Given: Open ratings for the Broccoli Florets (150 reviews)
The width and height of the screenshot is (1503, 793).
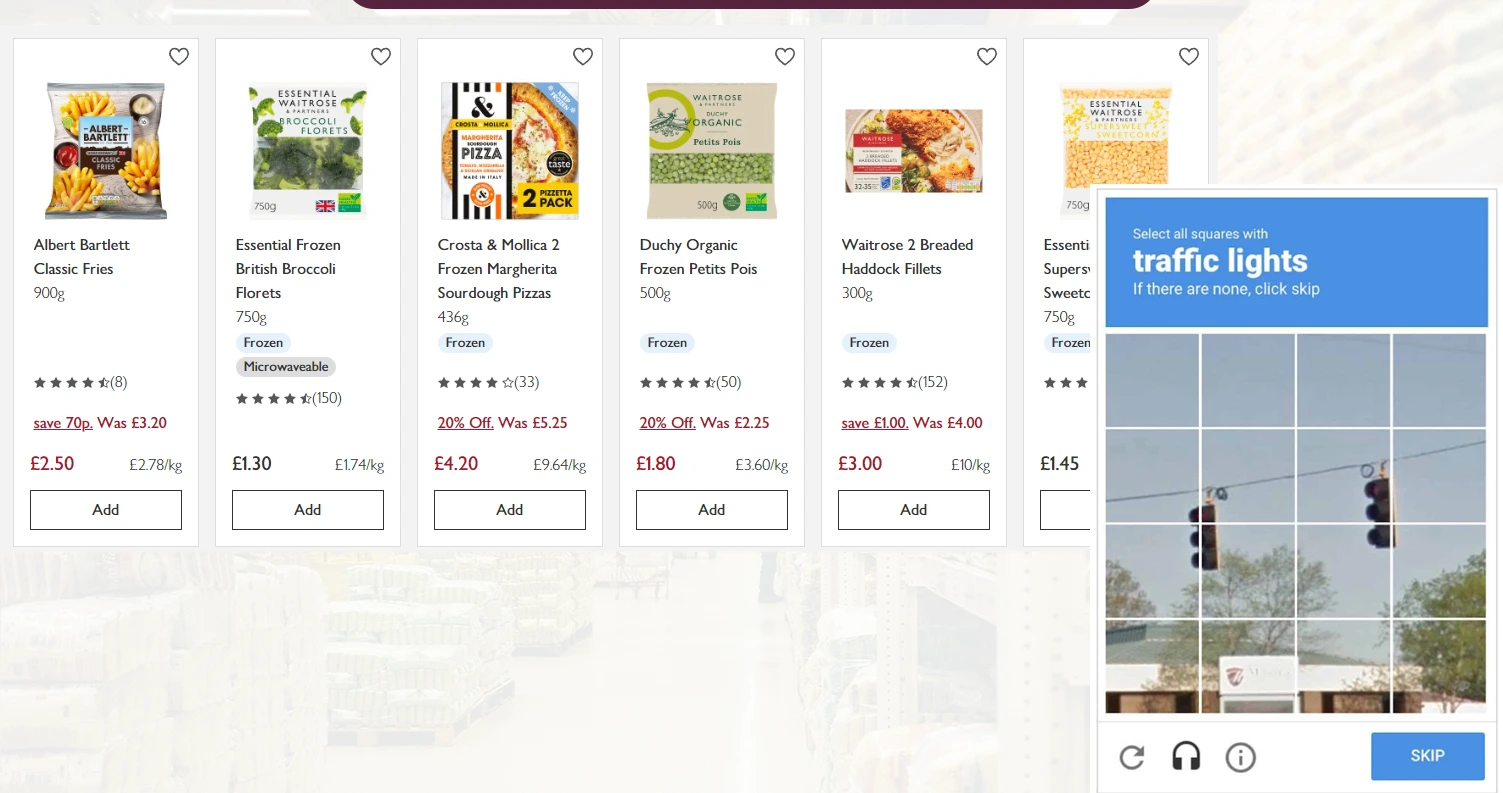Looking at the screenshot, I should click(289, 398).
